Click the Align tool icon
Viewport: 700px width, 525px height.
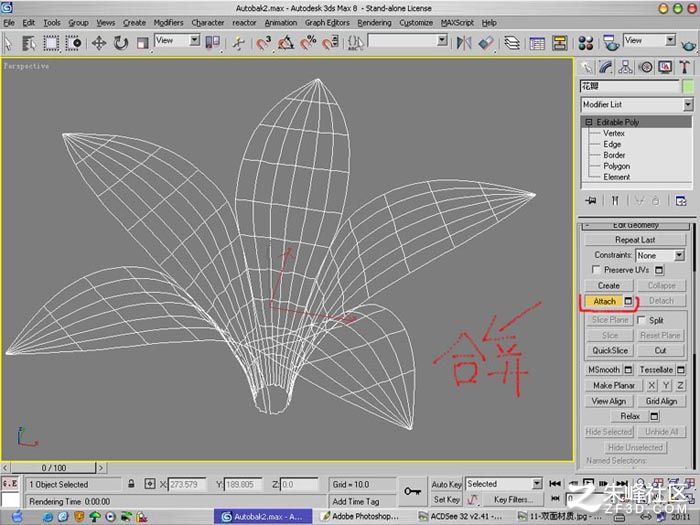point(486,43)
